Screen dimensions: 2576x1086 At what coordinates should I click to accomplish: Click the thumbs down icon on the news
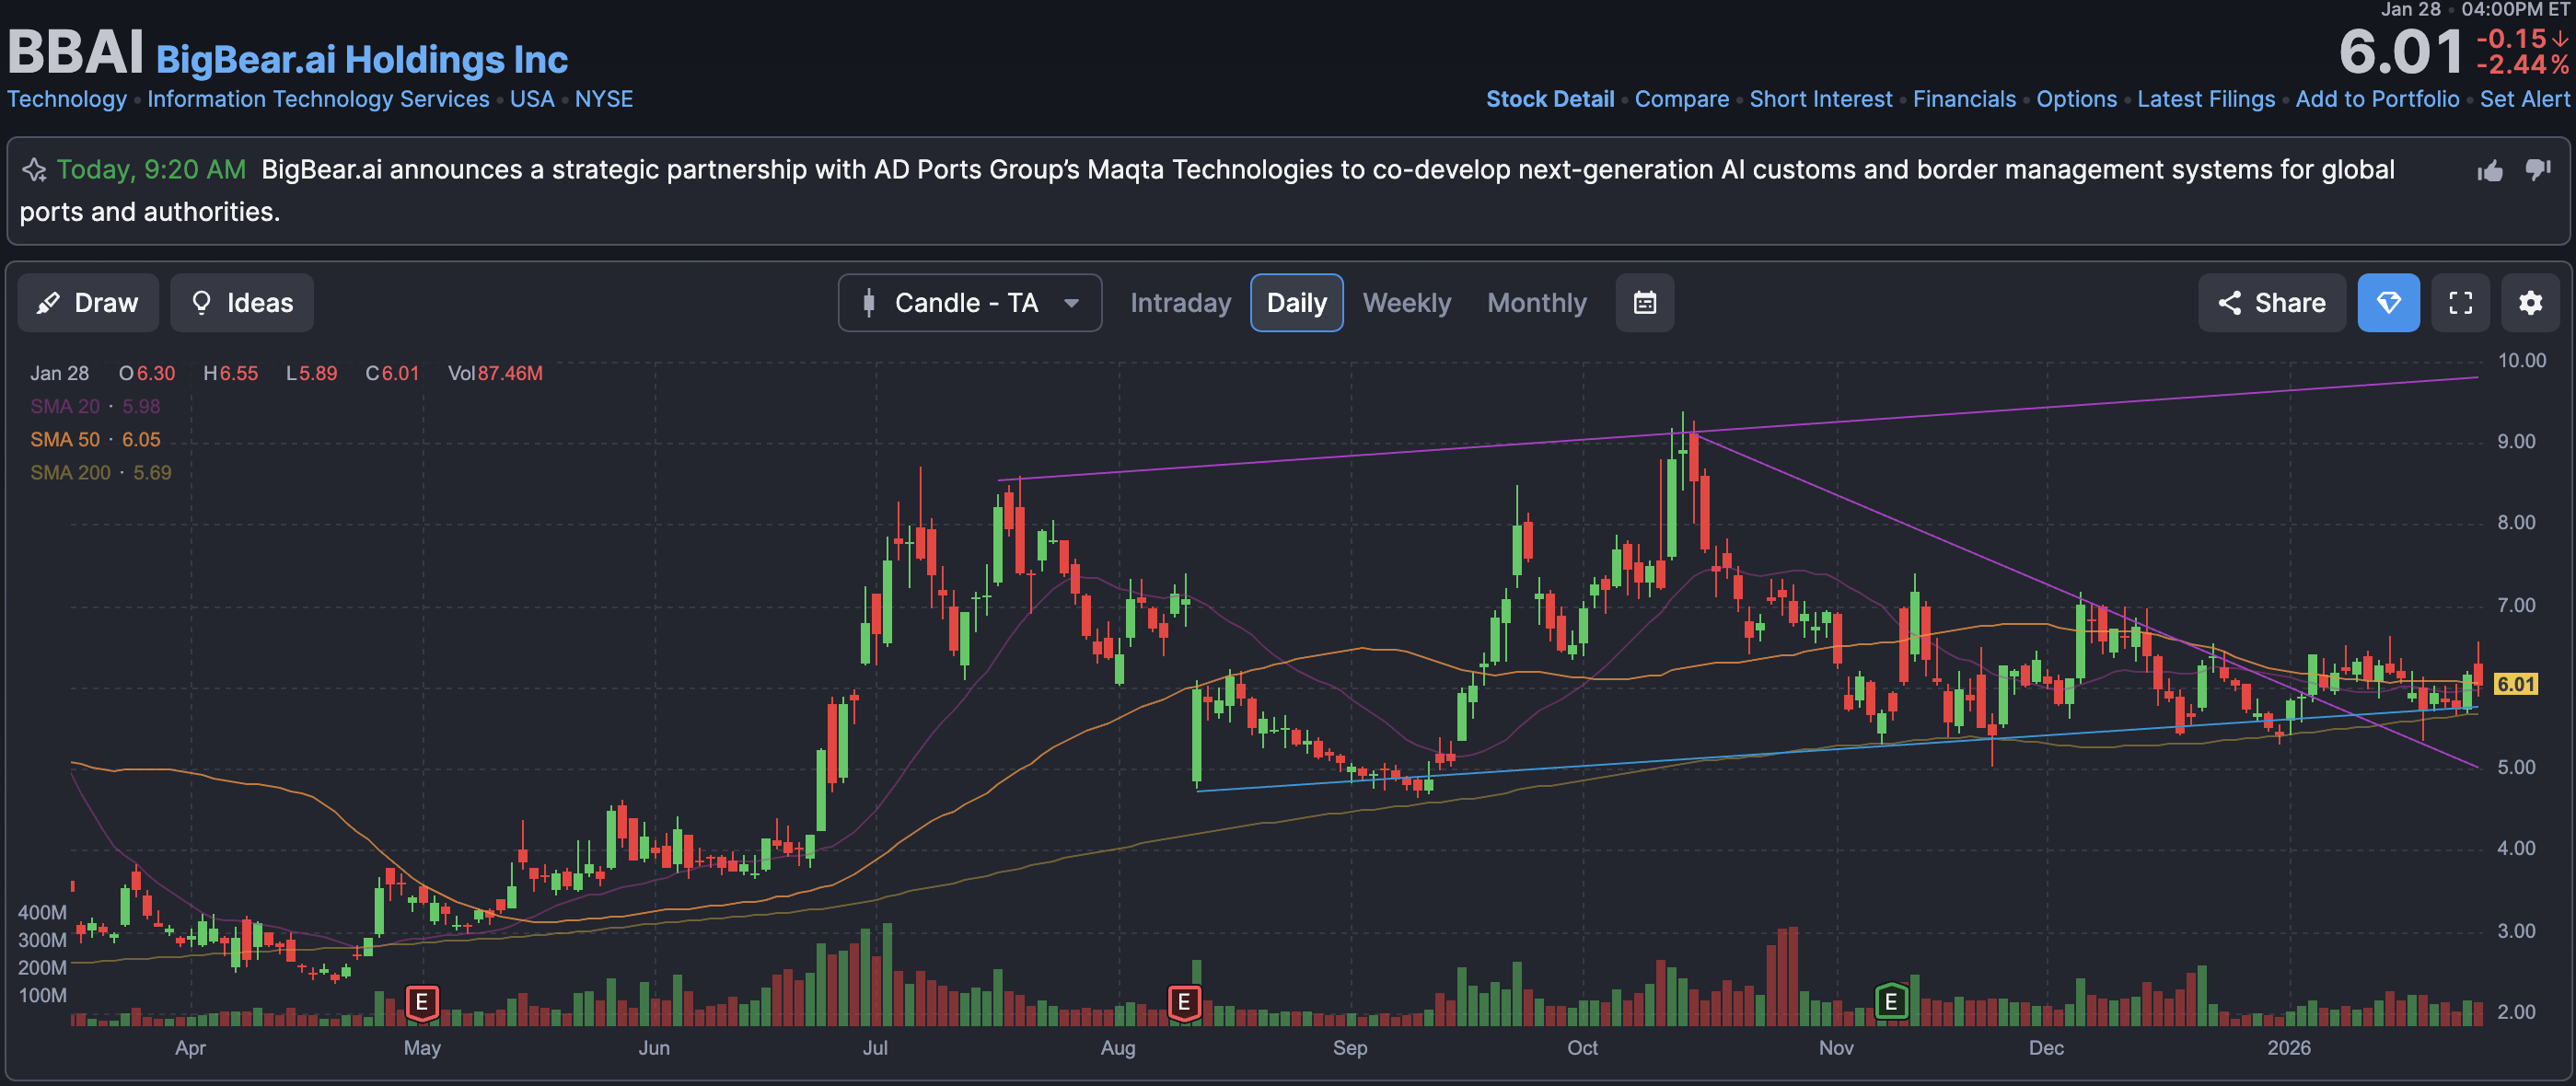2537,169
